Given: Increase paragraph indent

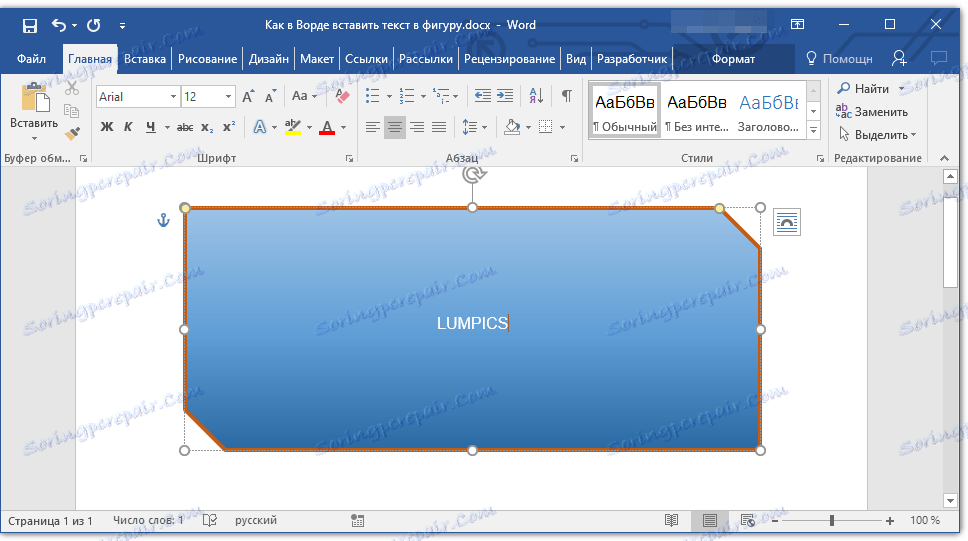Looking at the screenshot, I should click(505, 96).
